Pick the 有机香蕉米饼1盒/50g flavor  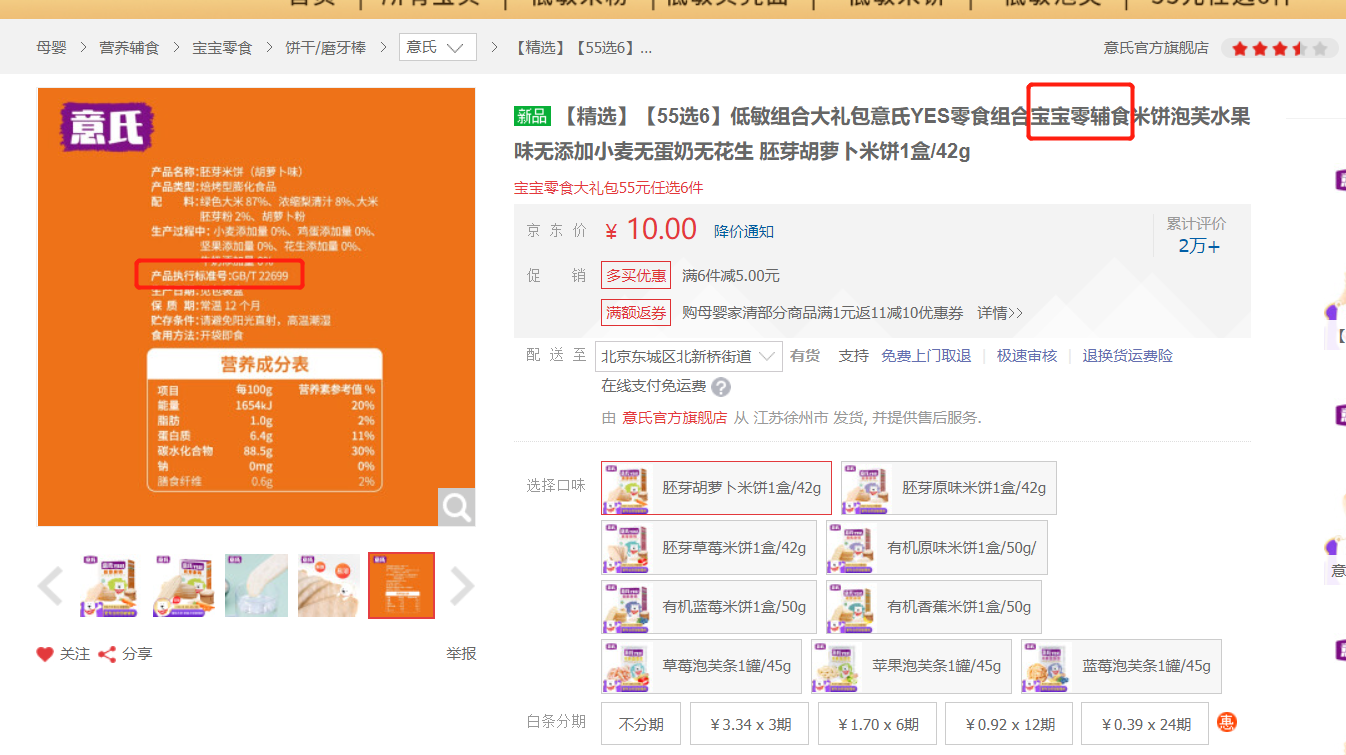[x=934, y=607]
